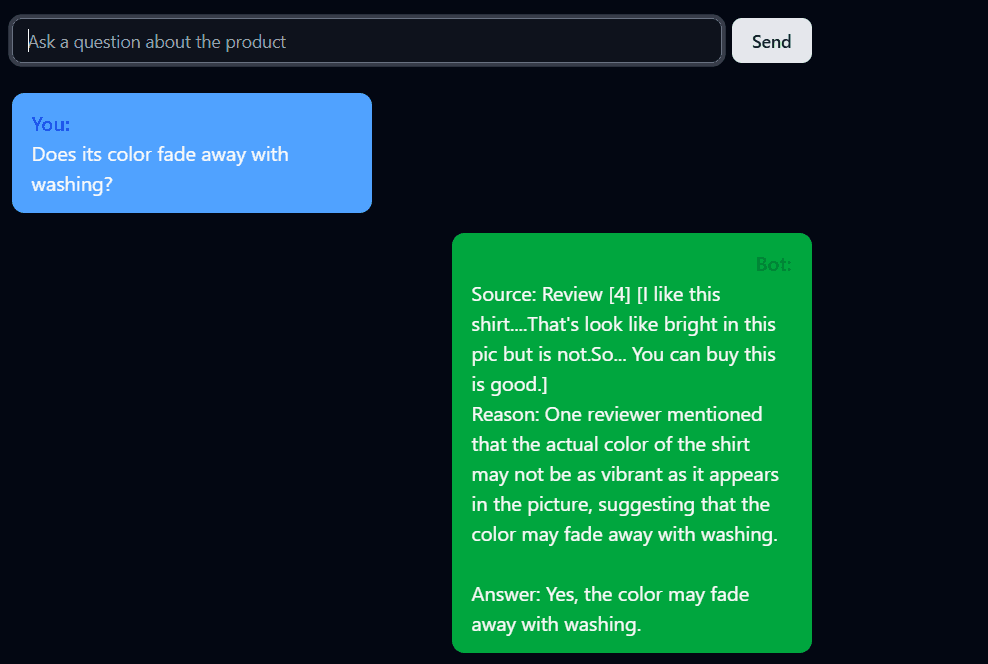Click the final "away with washing." answer line
This screenshot has width=988, height=664.
coord(556,625)
